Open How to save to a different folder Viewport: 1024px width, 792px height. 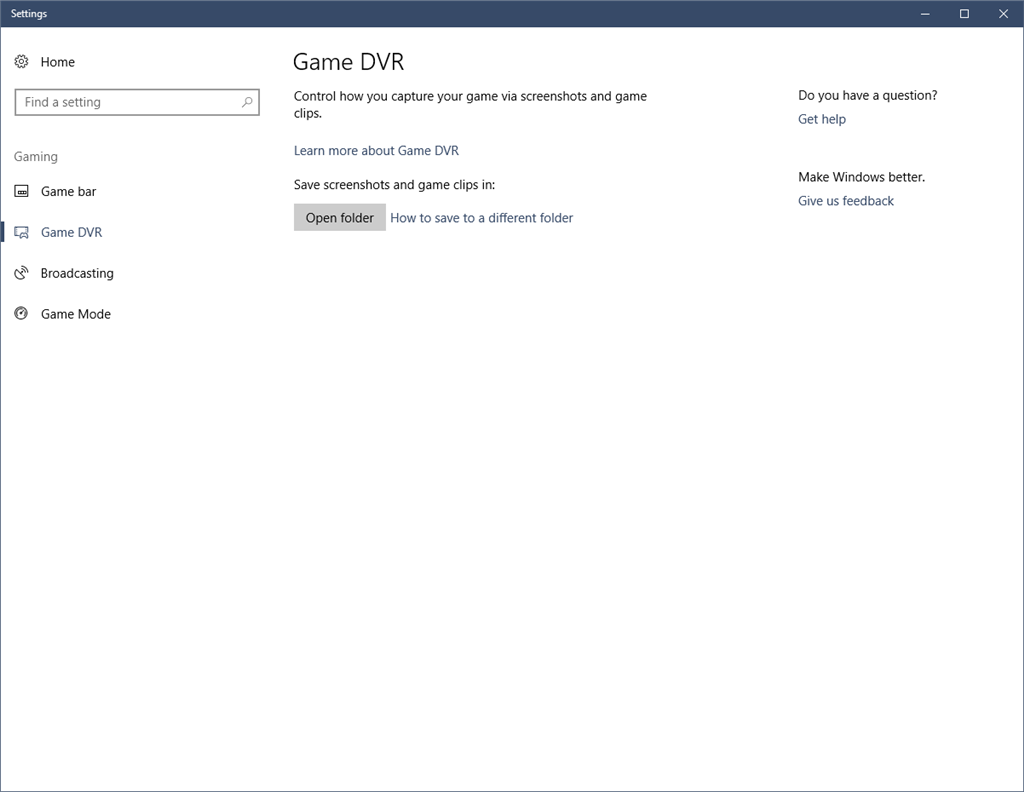tap(481, 218)
